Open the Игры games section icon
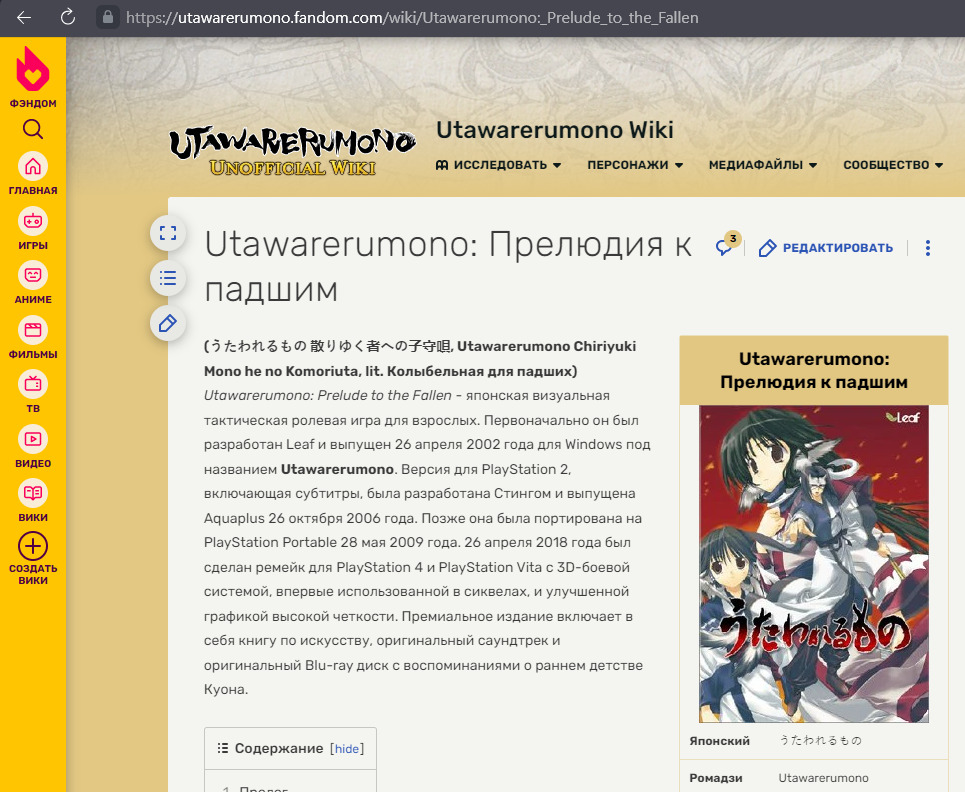Viewport: 965px width, 792px height. click(x=33, y=221)
